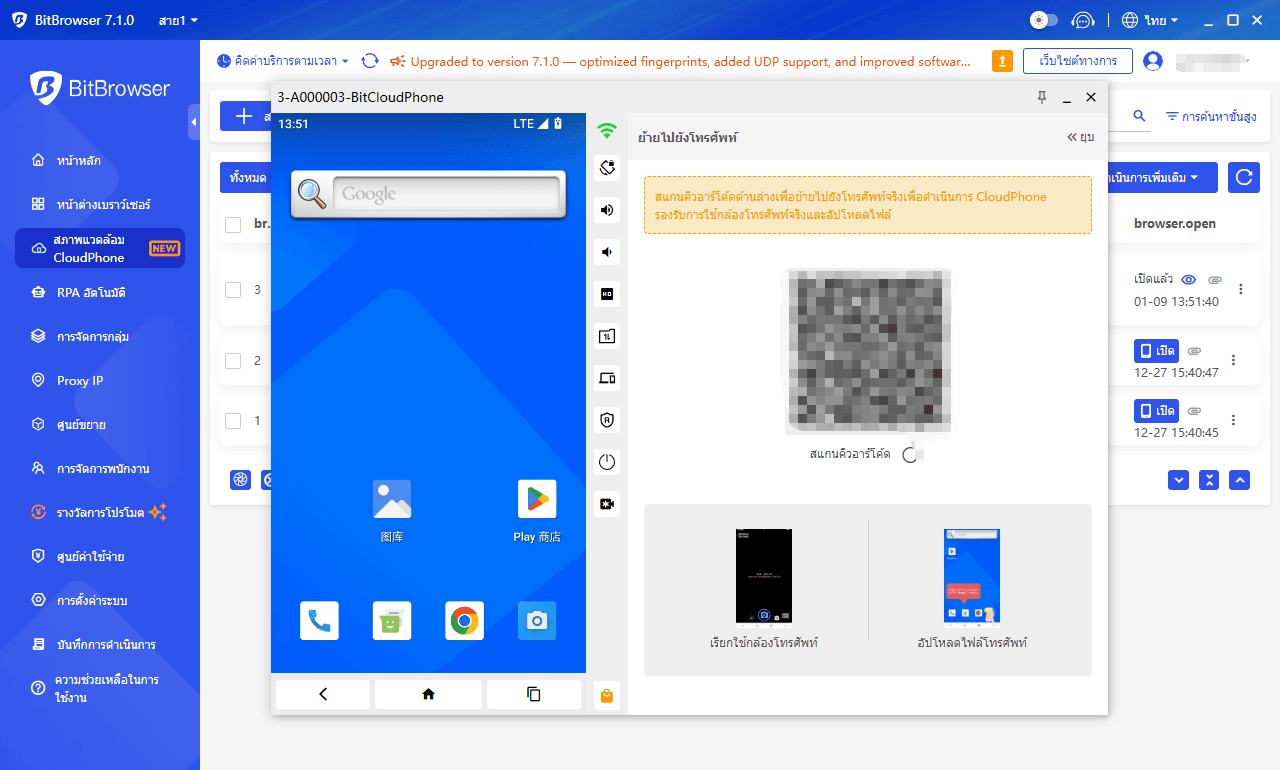Pin the BitCloudPhone window
This screenshot has width=1280, height=770.
point(1041,97)
